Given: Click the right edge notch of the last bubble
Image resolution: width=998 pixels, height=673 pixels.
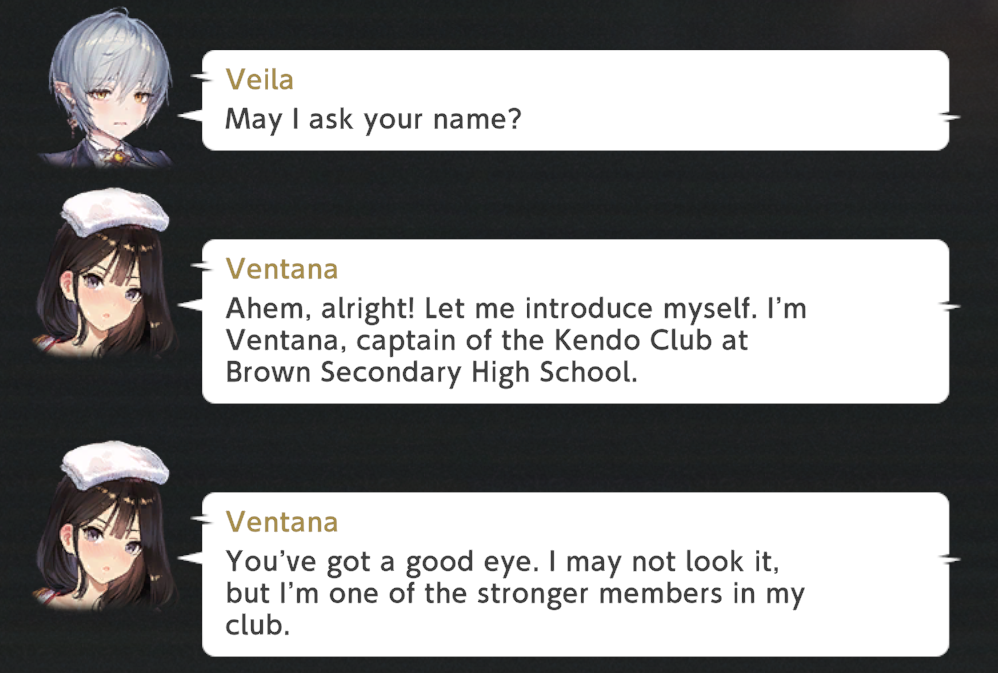Looking at the screenshot, I should pyautogui.click(x=953, y=559).
